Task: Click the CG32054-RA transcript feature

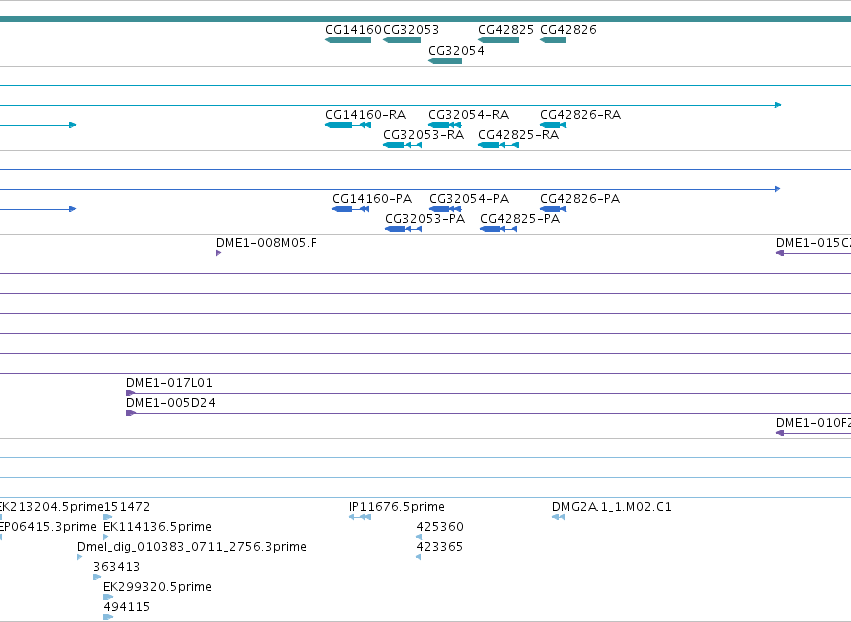Action: click(x=444, y=125)
